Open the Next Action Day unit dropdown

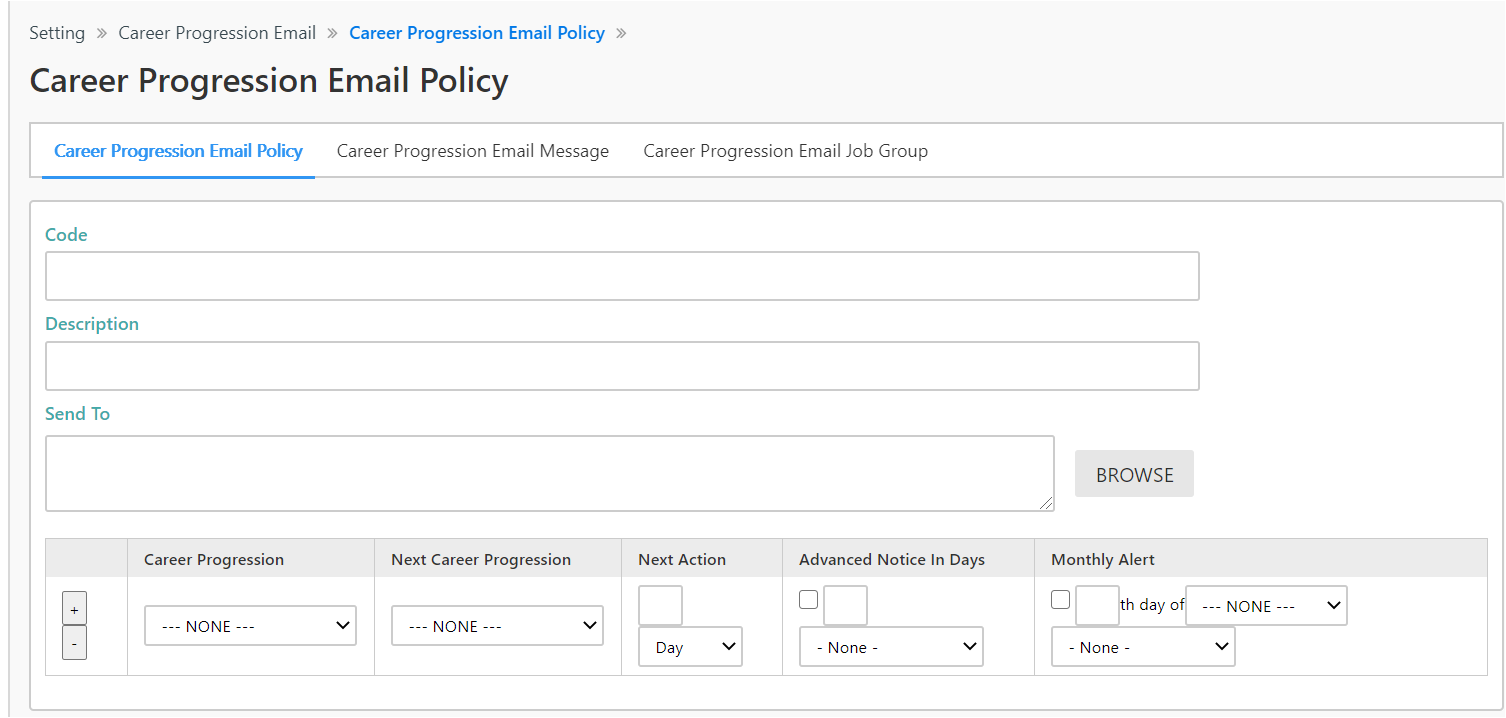click(x=690, y=647)
